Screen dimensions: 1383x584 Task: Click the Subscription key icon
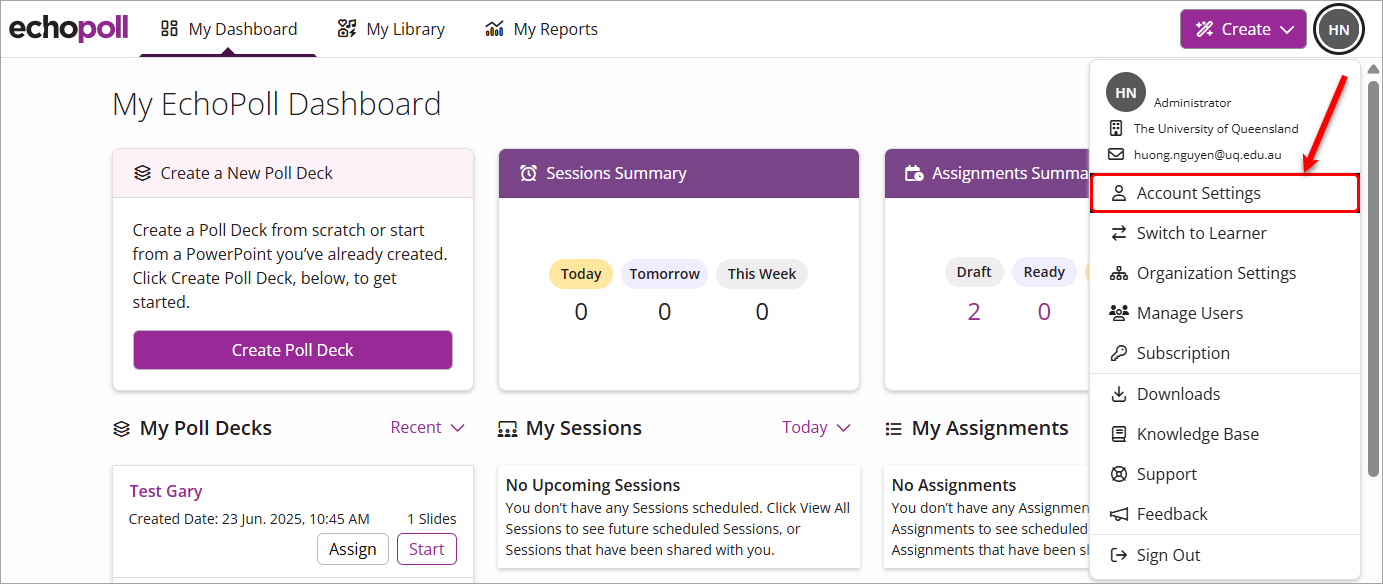tap(1119, 353)
